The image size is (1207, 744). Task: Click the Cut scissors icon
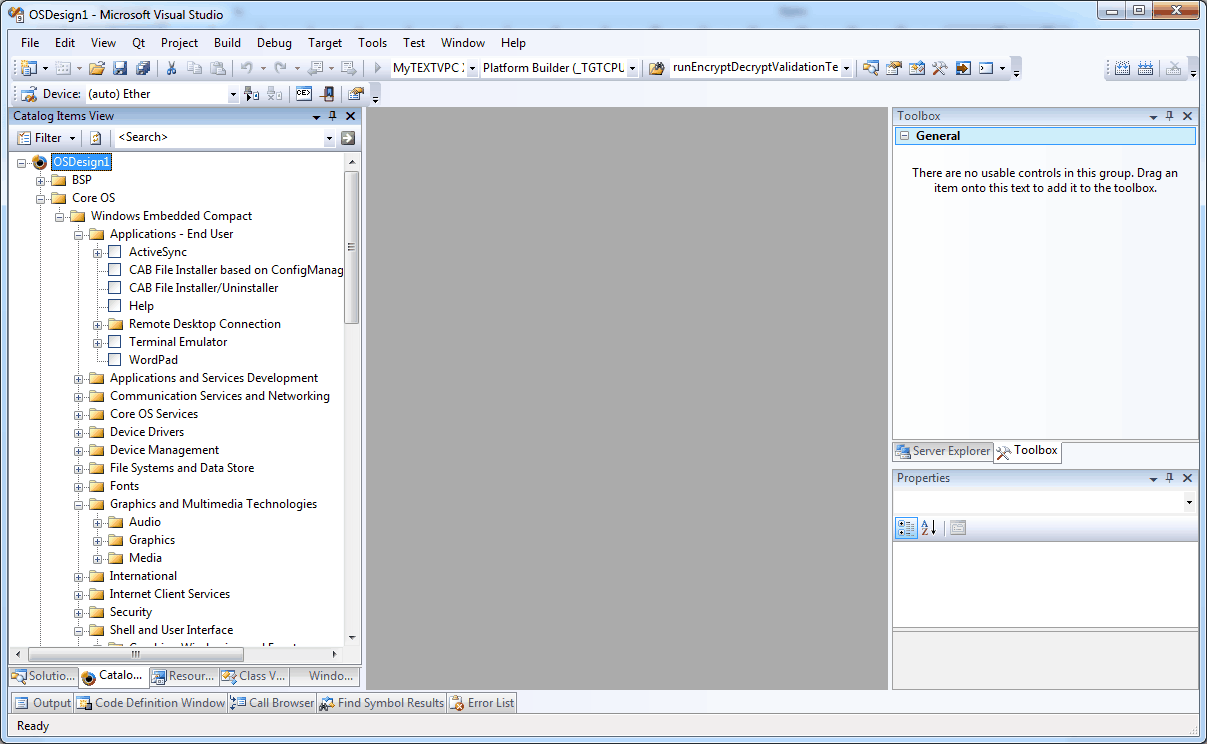(x=171, y=68)
